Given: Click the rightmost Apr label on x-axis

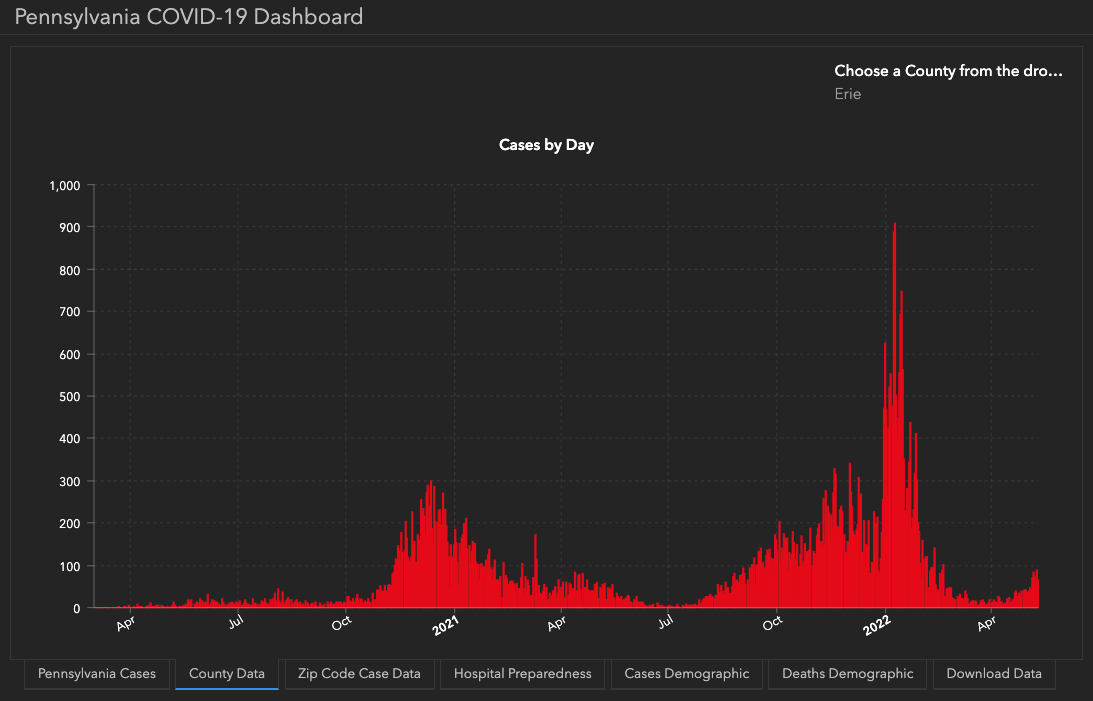Looking at the screenshot, I should click(986, 626).
